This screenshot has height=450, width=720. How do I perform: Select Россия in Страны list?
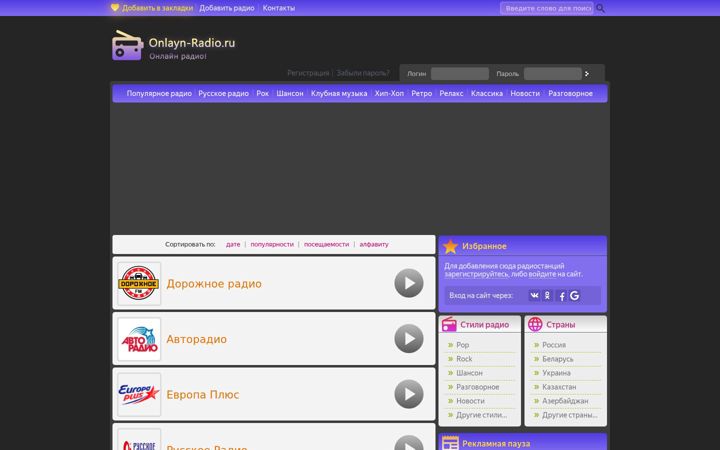click(x=554, y=345)
